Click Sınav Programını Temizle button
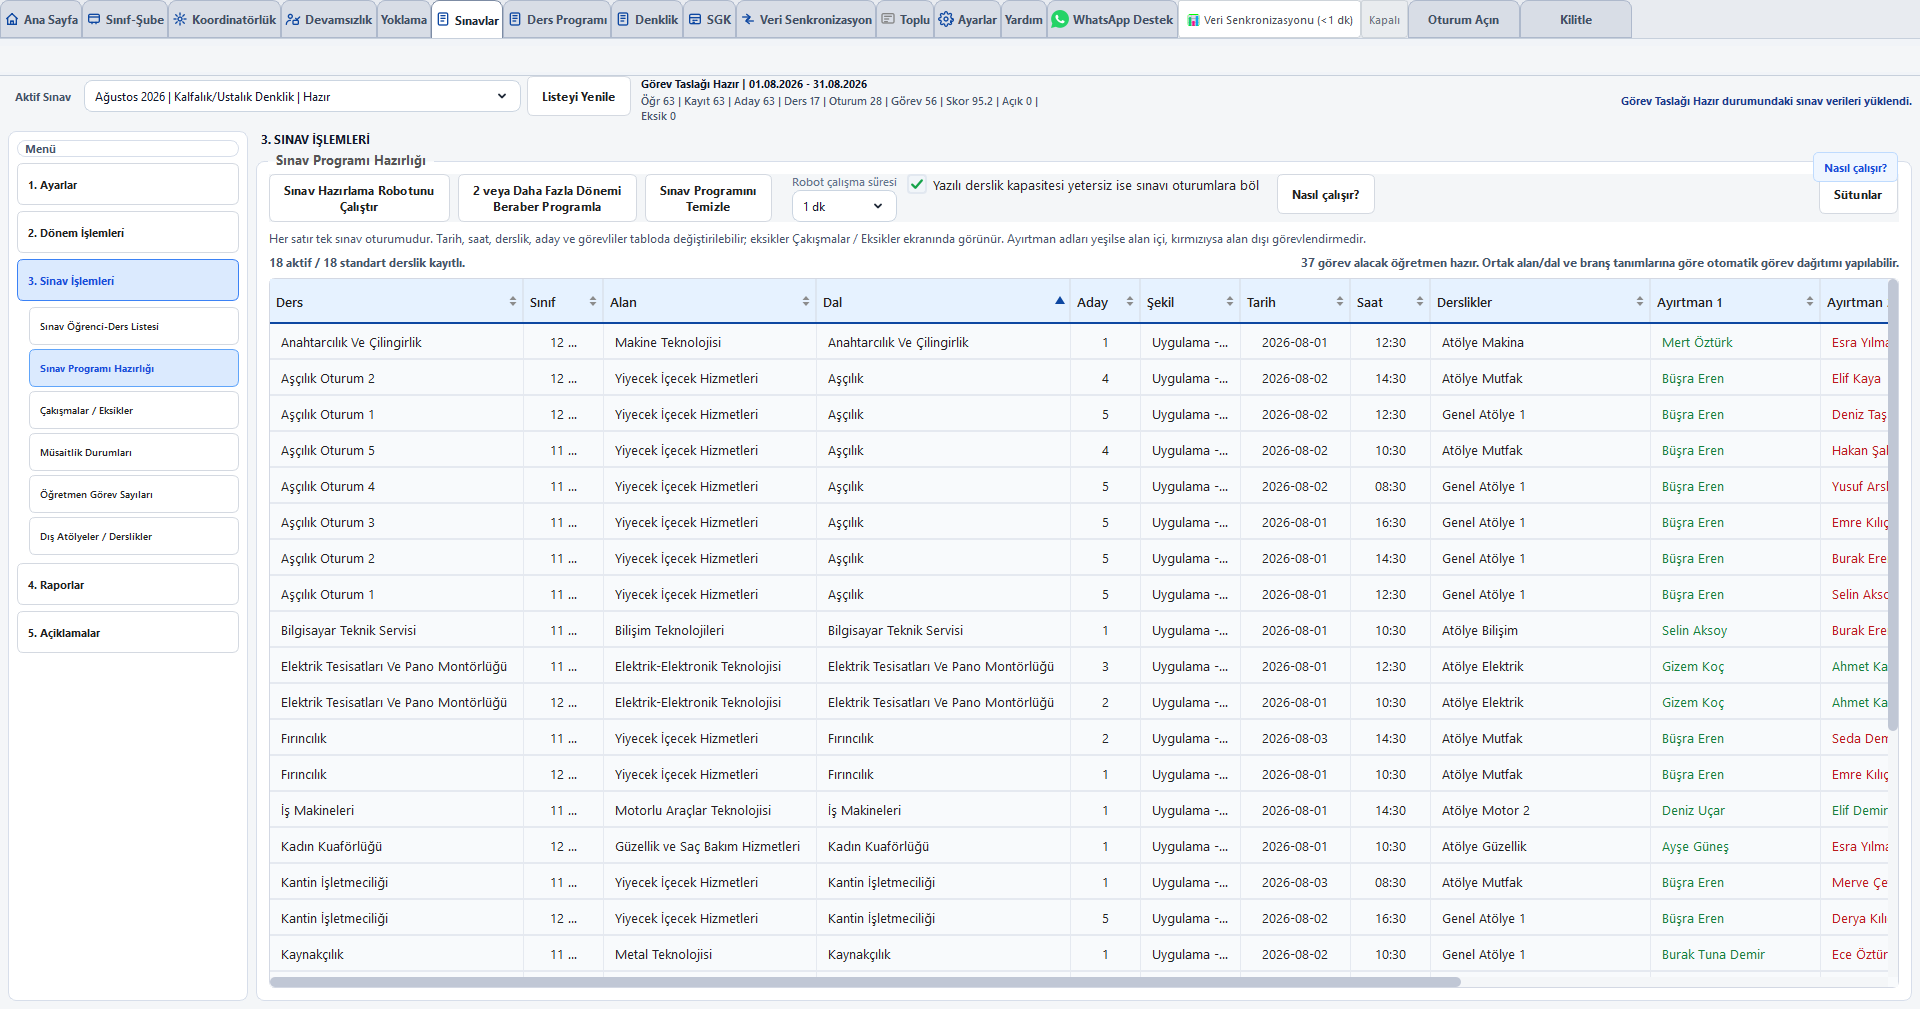The height and width of the screenshot is (1009, 1920). click(708, 198)
